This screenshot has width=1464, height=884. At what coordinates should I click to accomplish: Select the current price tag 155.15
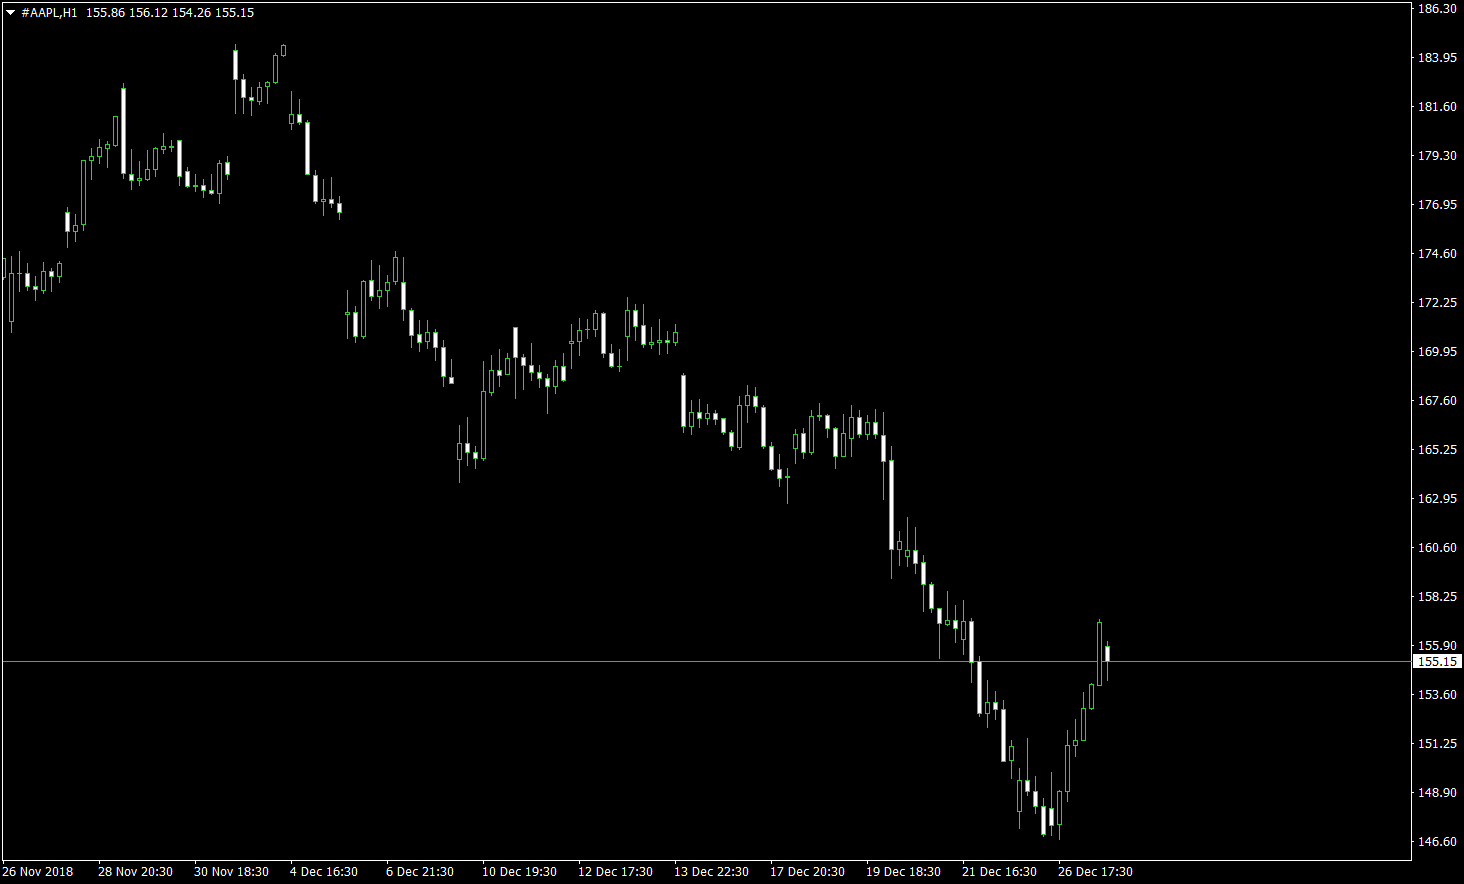point(1437,662)
